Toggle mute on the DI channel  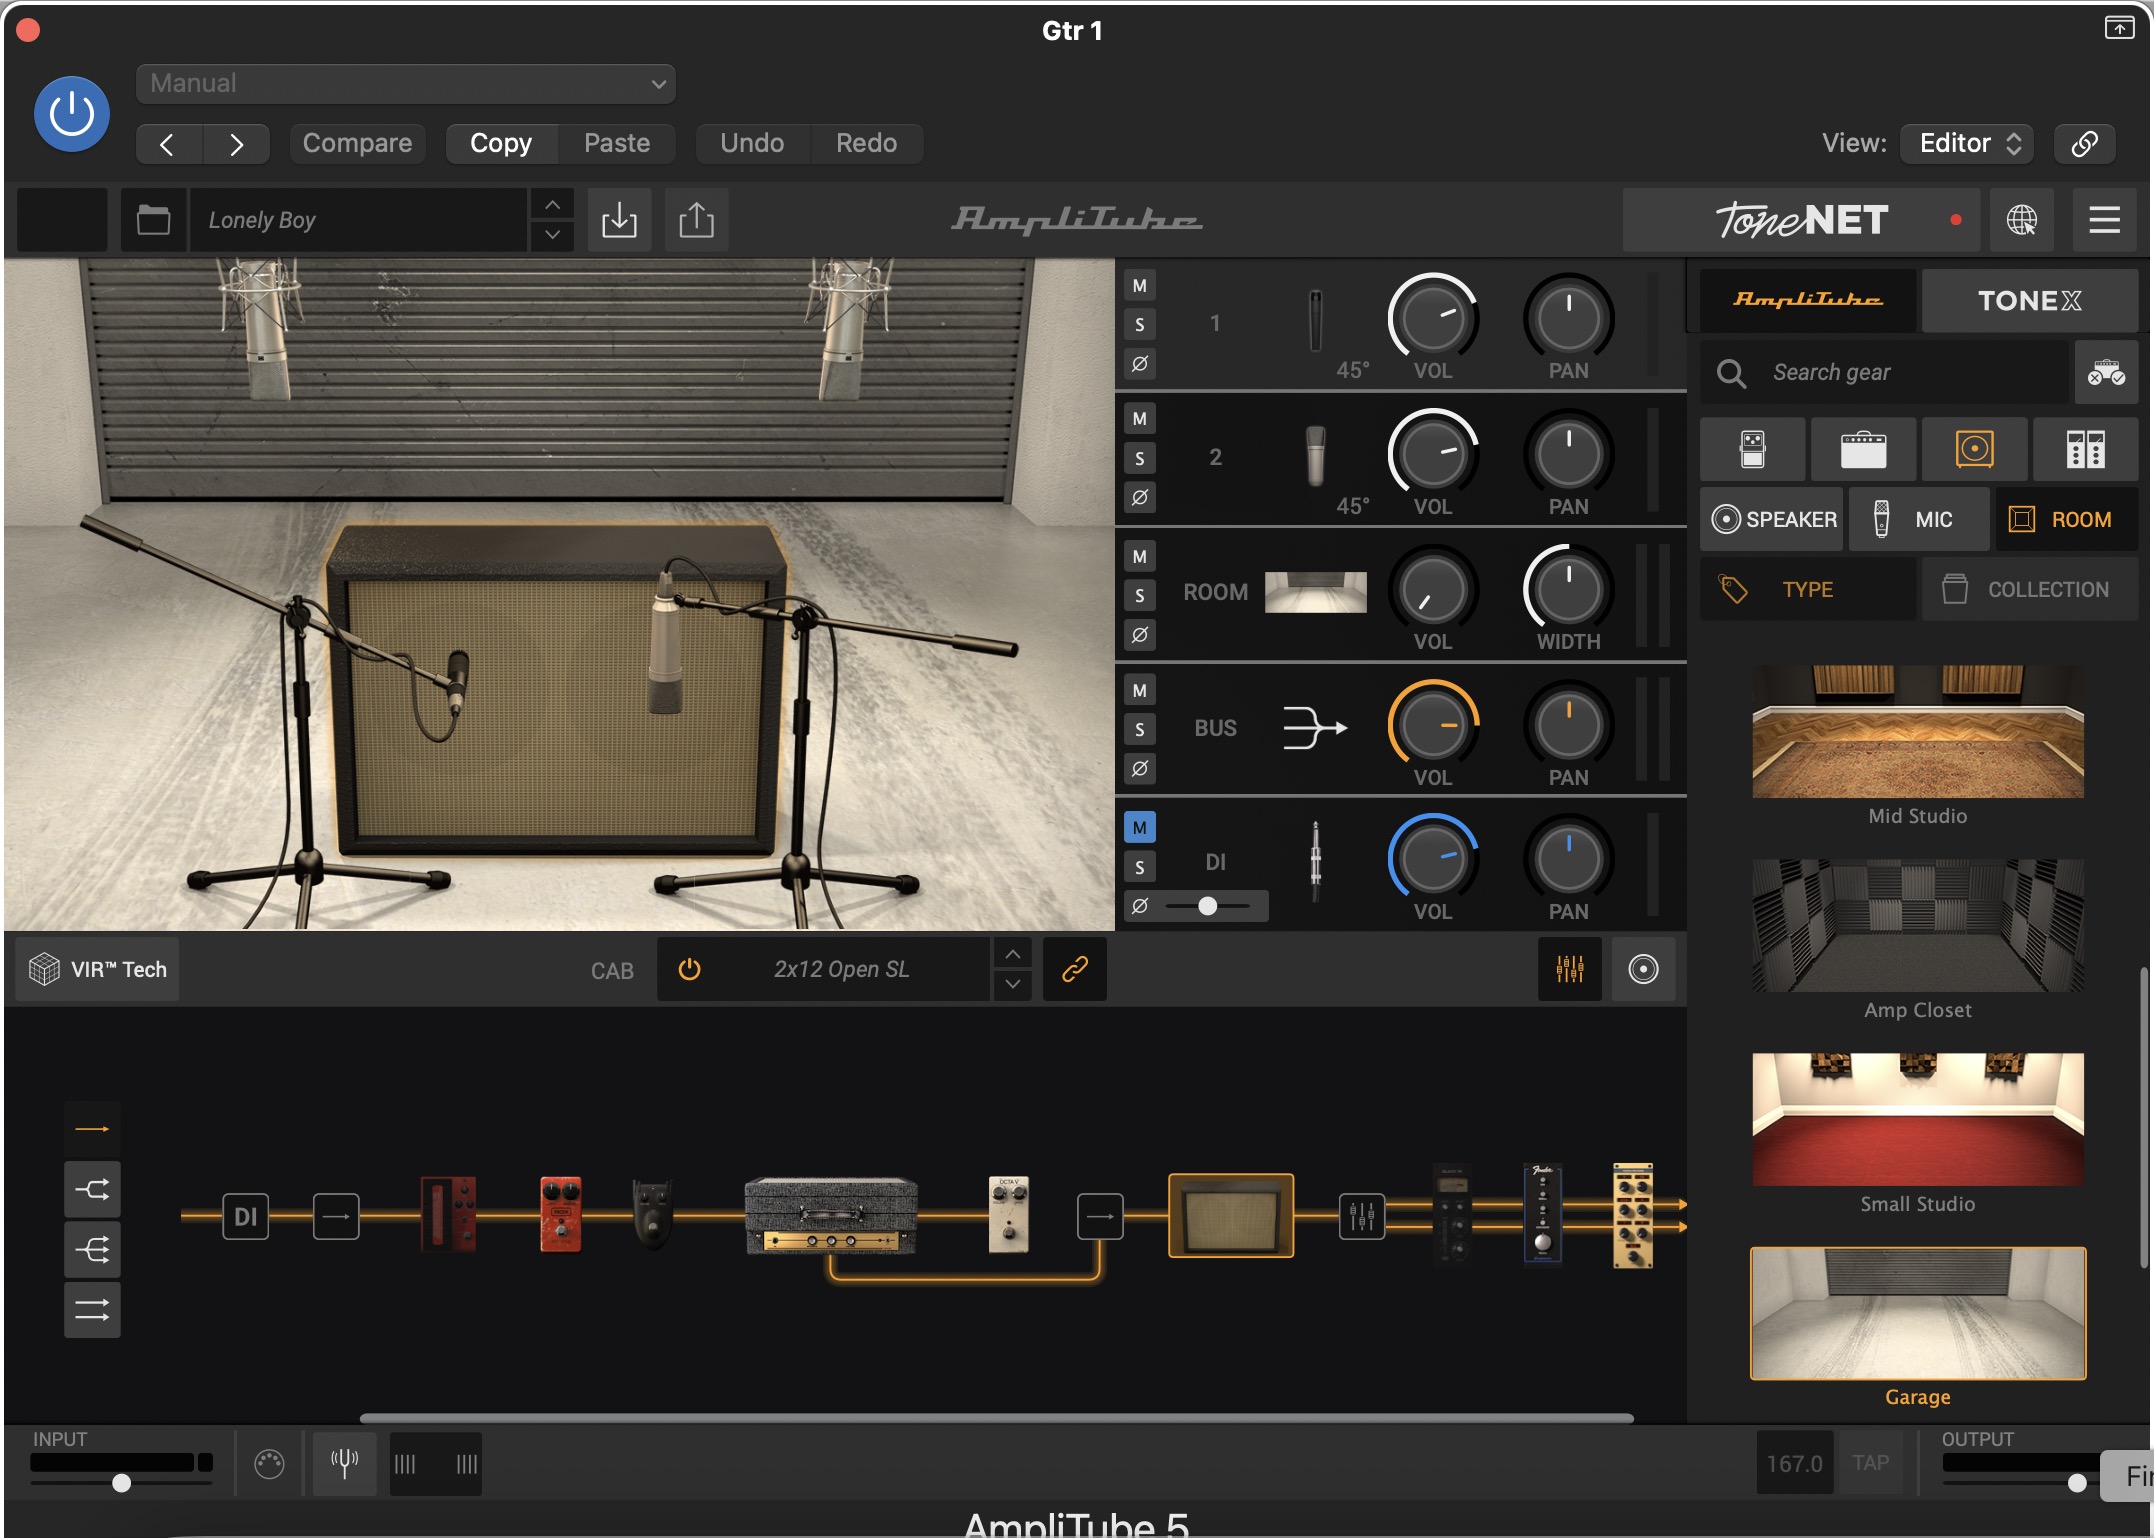(x=1139, y=828)
